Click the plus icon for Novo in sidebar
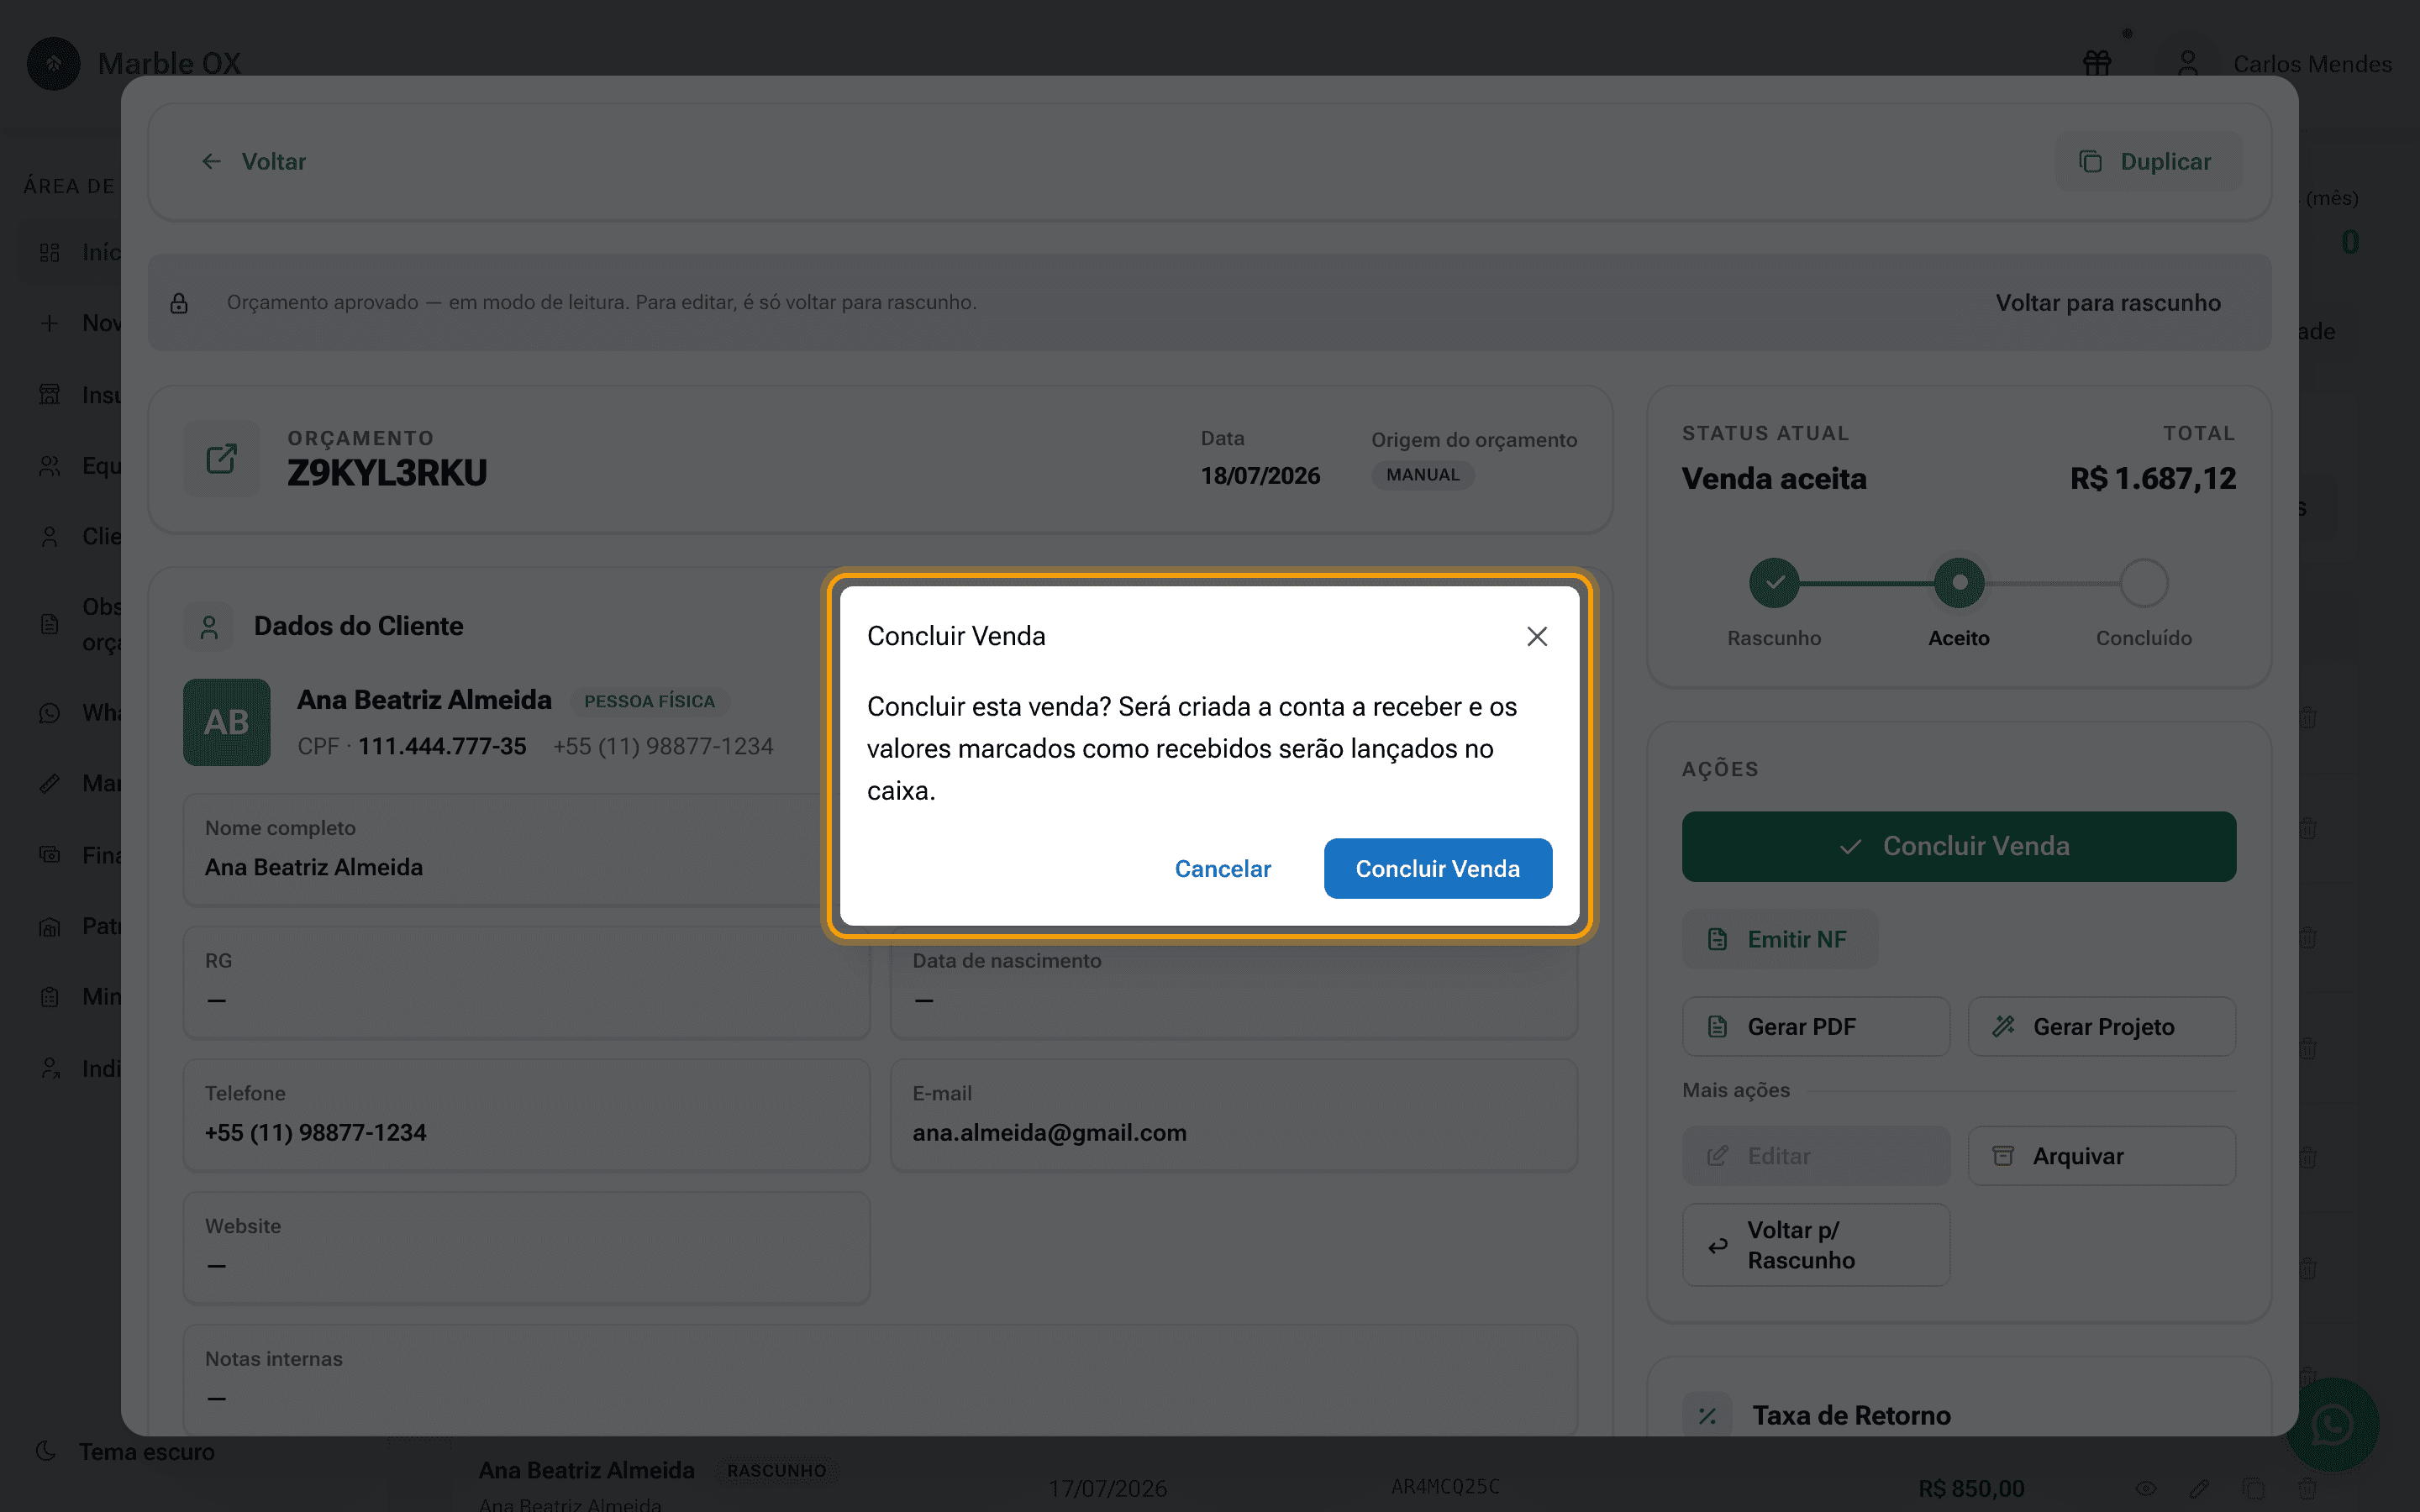The height and width of the screenshot is (1512, 2420). 50,323
